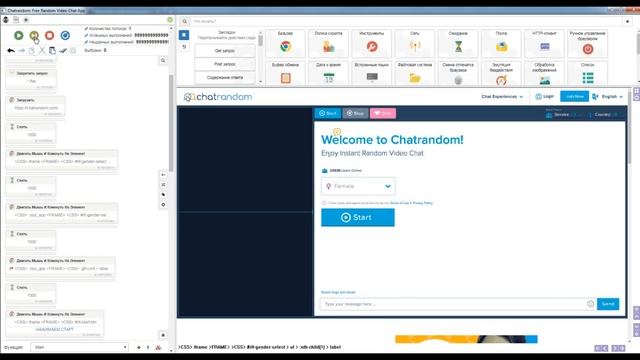Click the blue target Record icon
The image size is (640, 360).
coord(65,36)
